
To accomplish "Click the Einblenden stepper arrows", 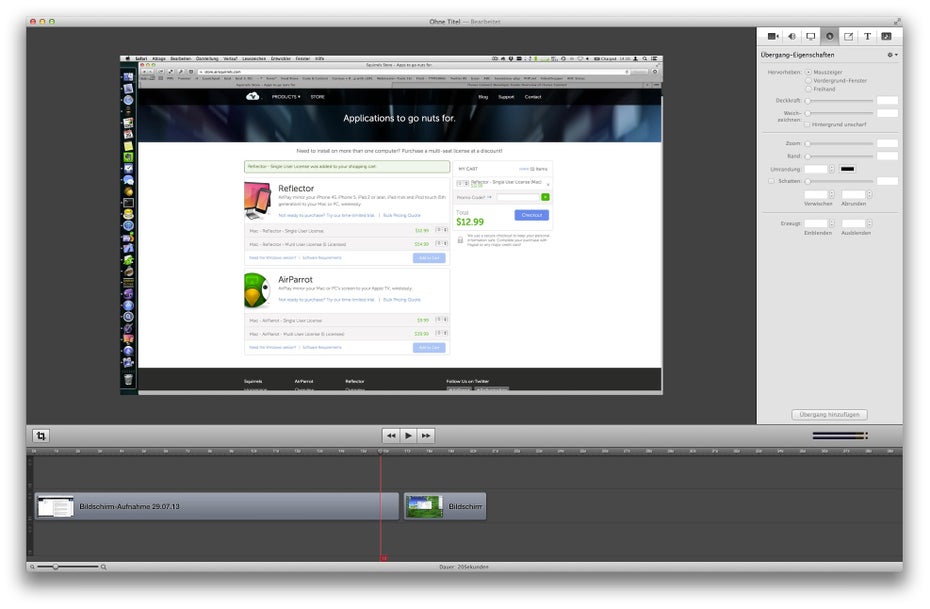I will tap(832, 224).
